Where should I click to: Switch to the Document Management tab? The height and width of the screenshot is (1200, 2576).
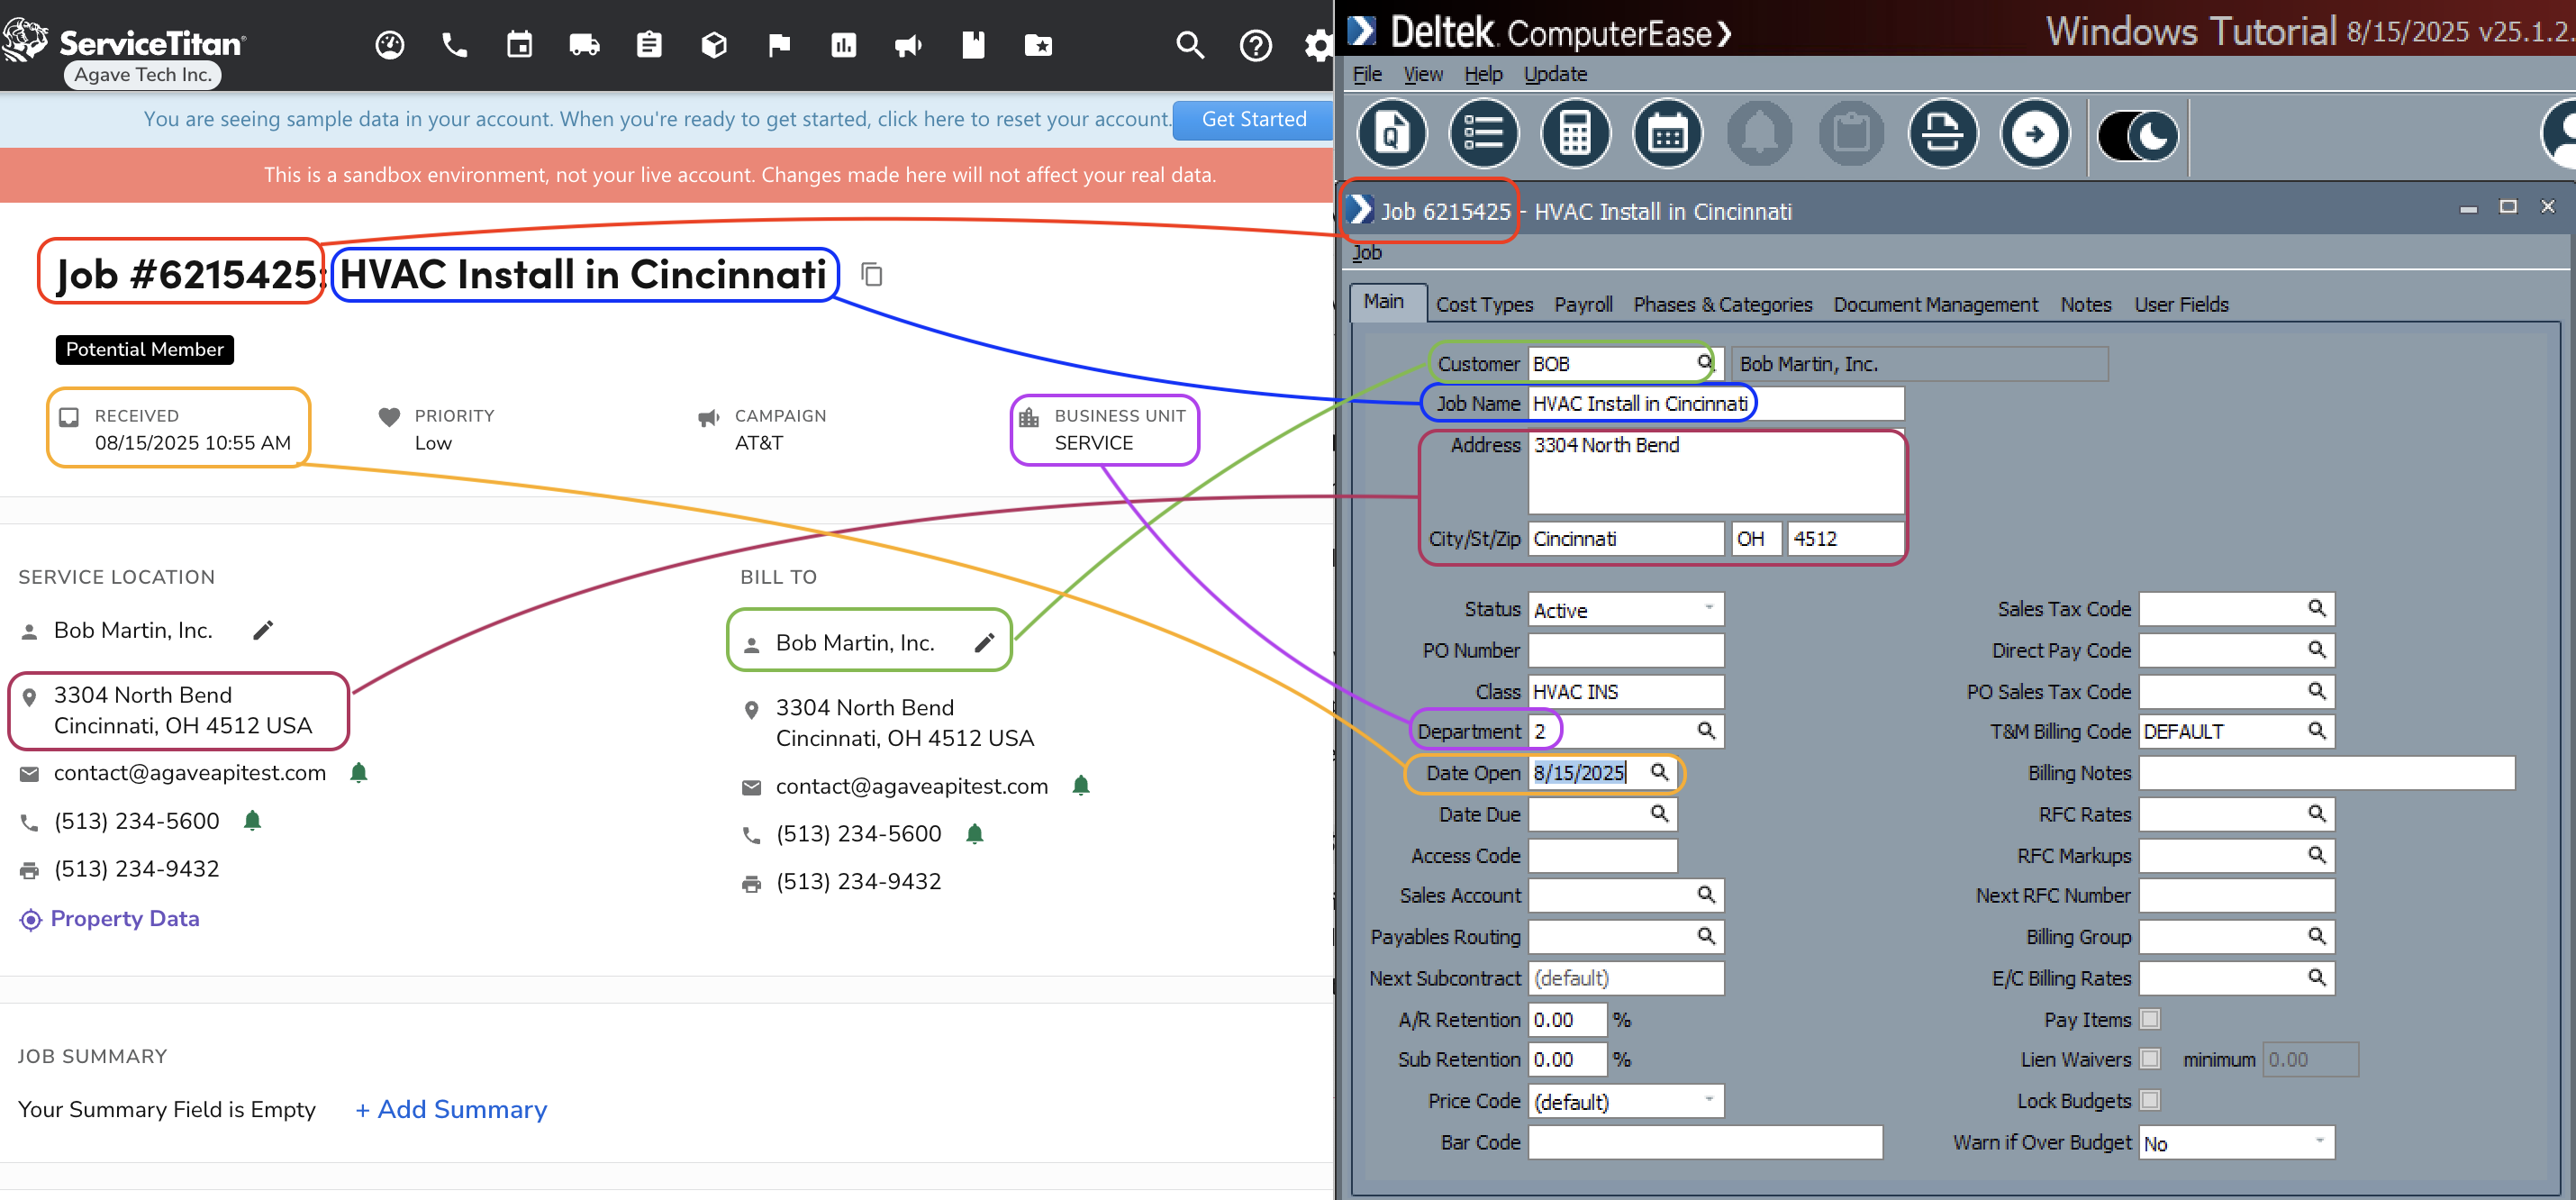click(1935, 304)
